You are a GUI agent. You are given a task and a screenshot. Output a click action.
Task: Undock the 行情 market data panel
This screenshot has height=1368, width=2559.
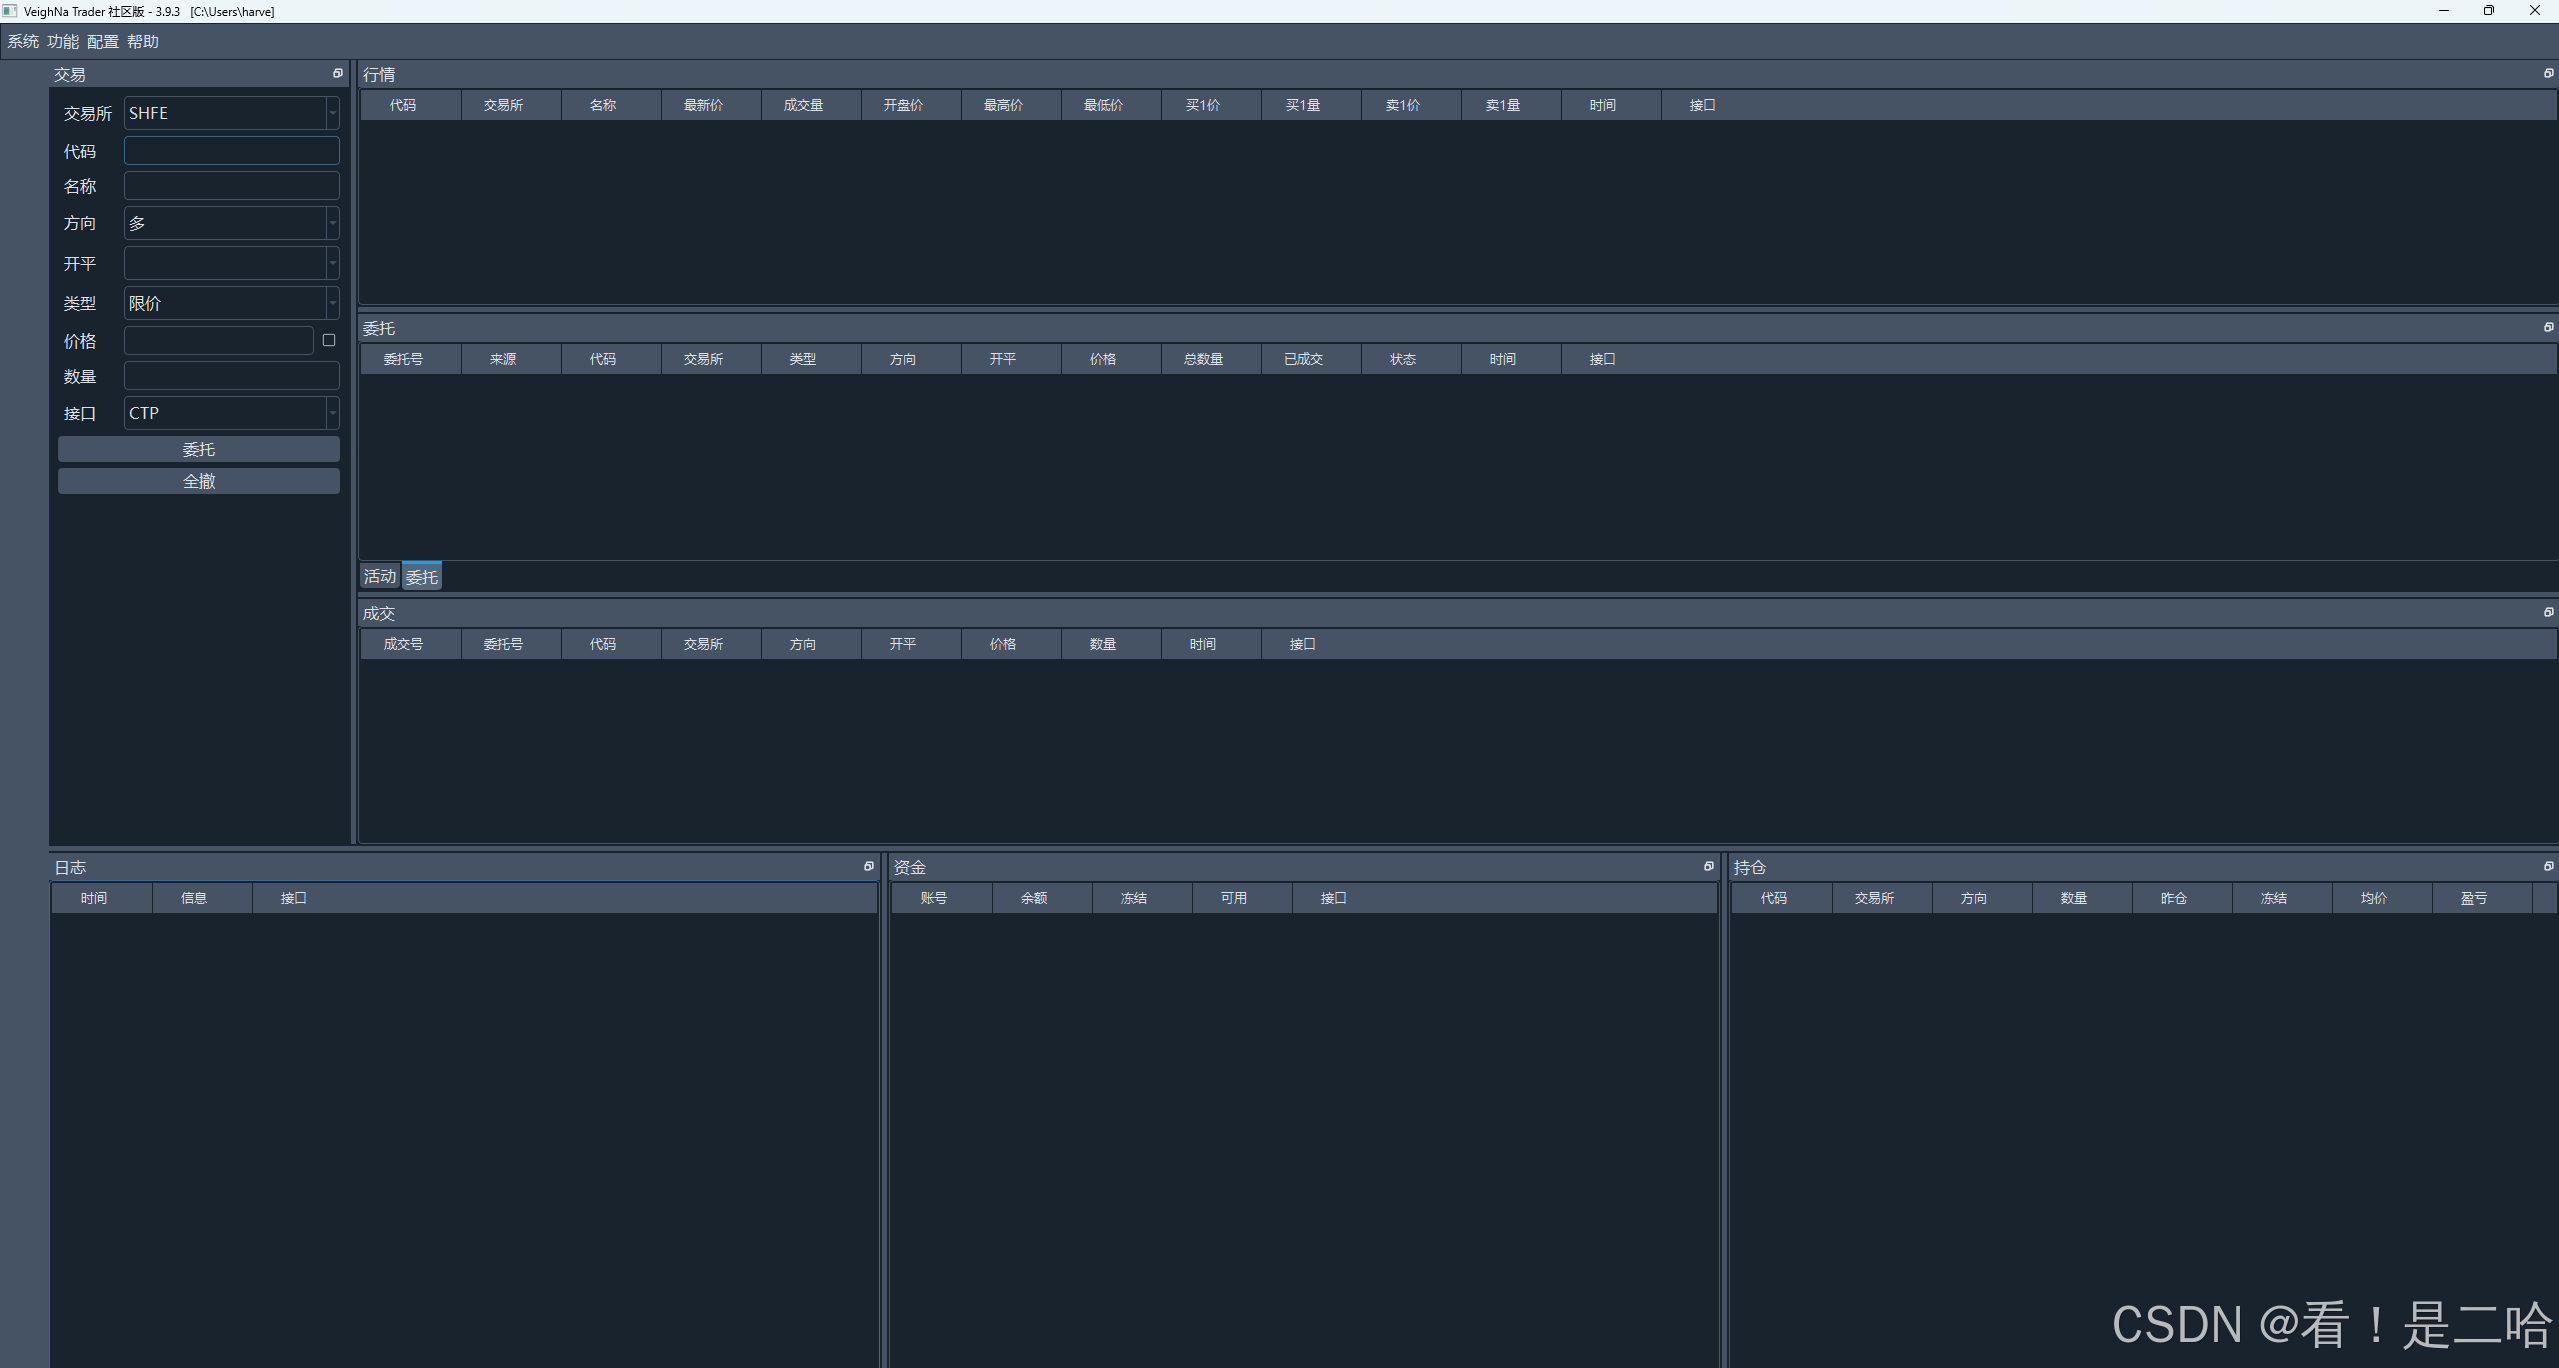(2548, 74)
